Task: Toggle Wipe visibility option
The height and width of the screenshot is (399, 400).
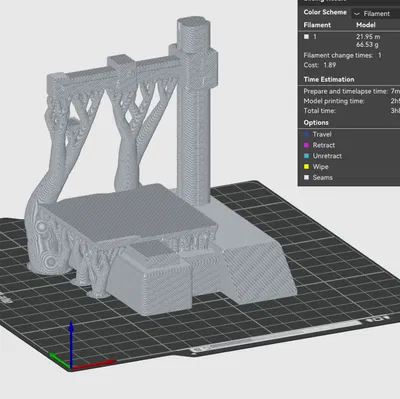Action: (306, 167)
